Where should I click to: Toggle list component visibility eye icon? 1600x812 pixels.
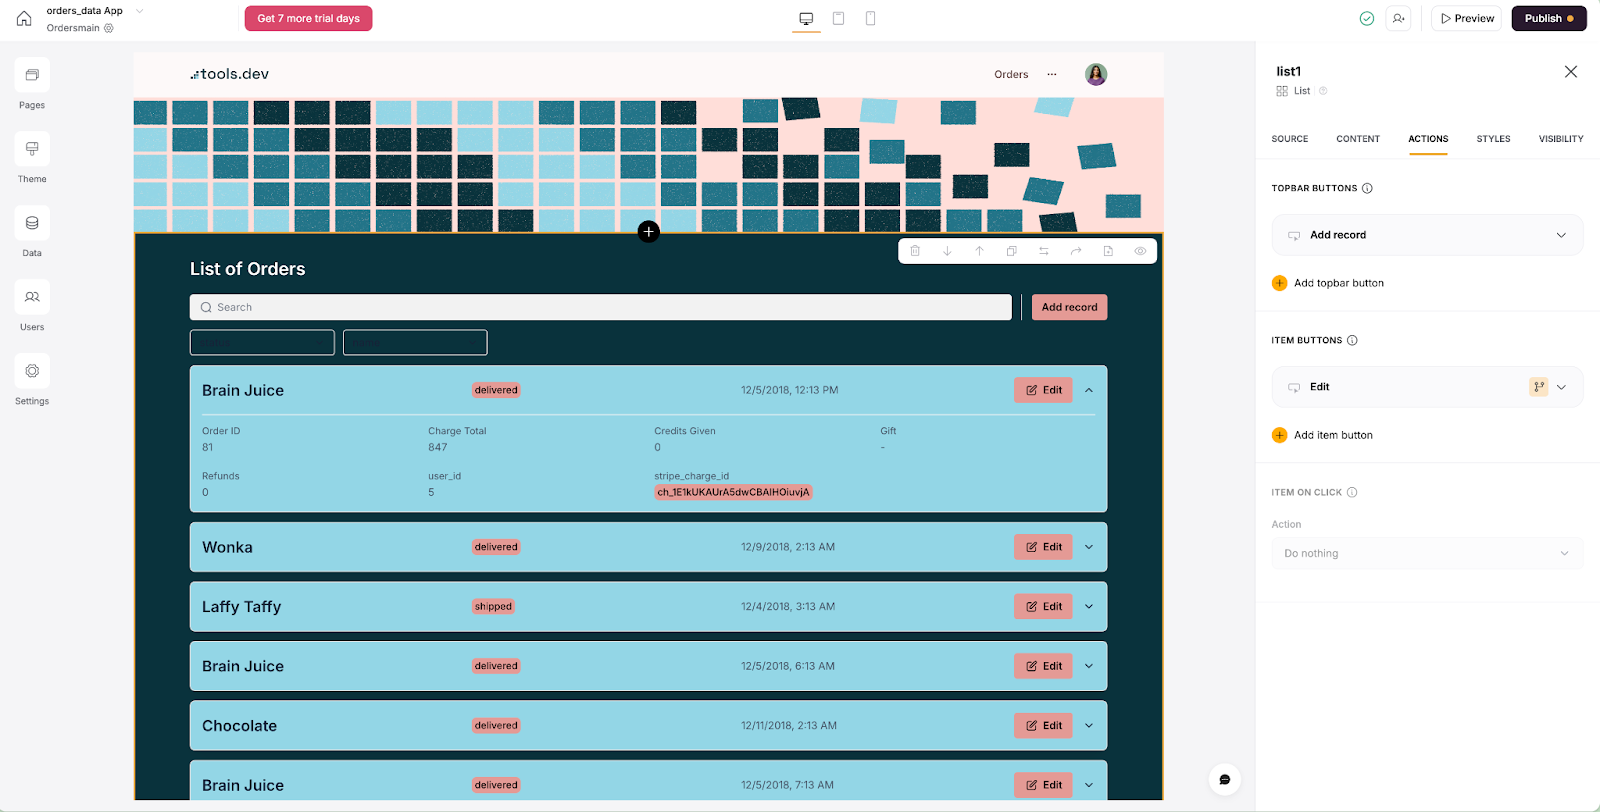(1140, 251)
